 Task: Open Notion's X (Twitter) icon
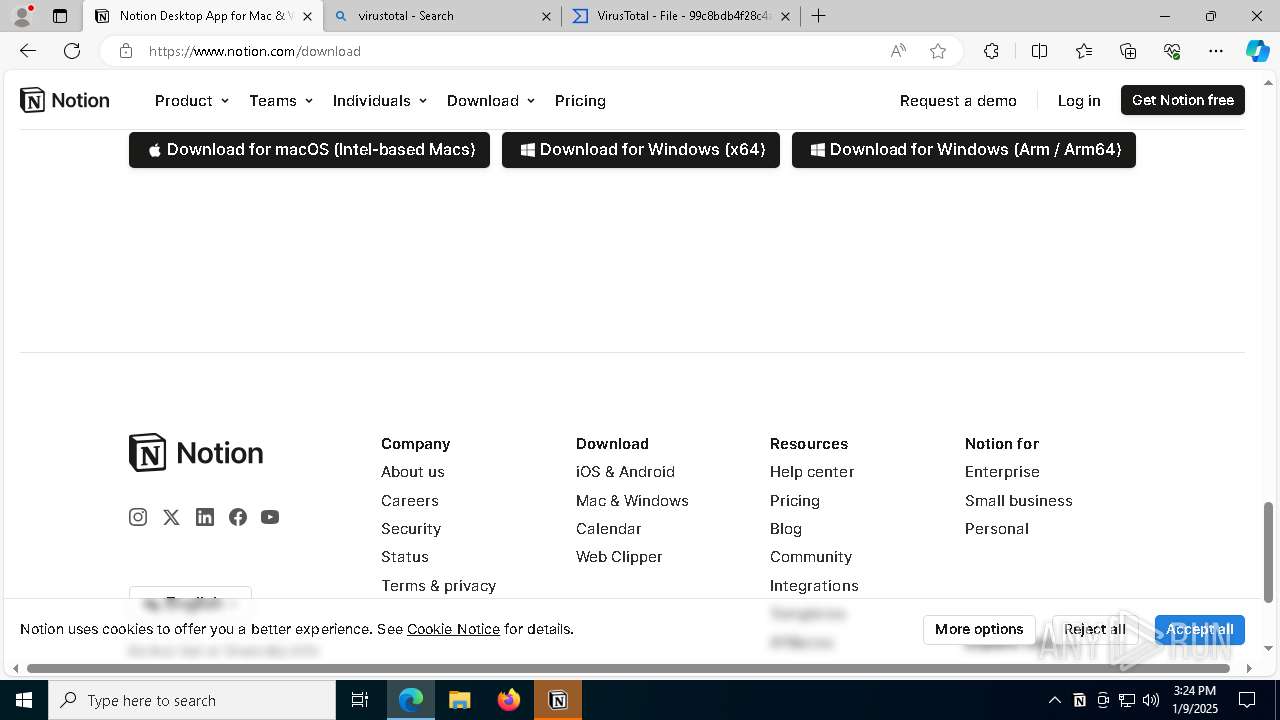(171, 517)
